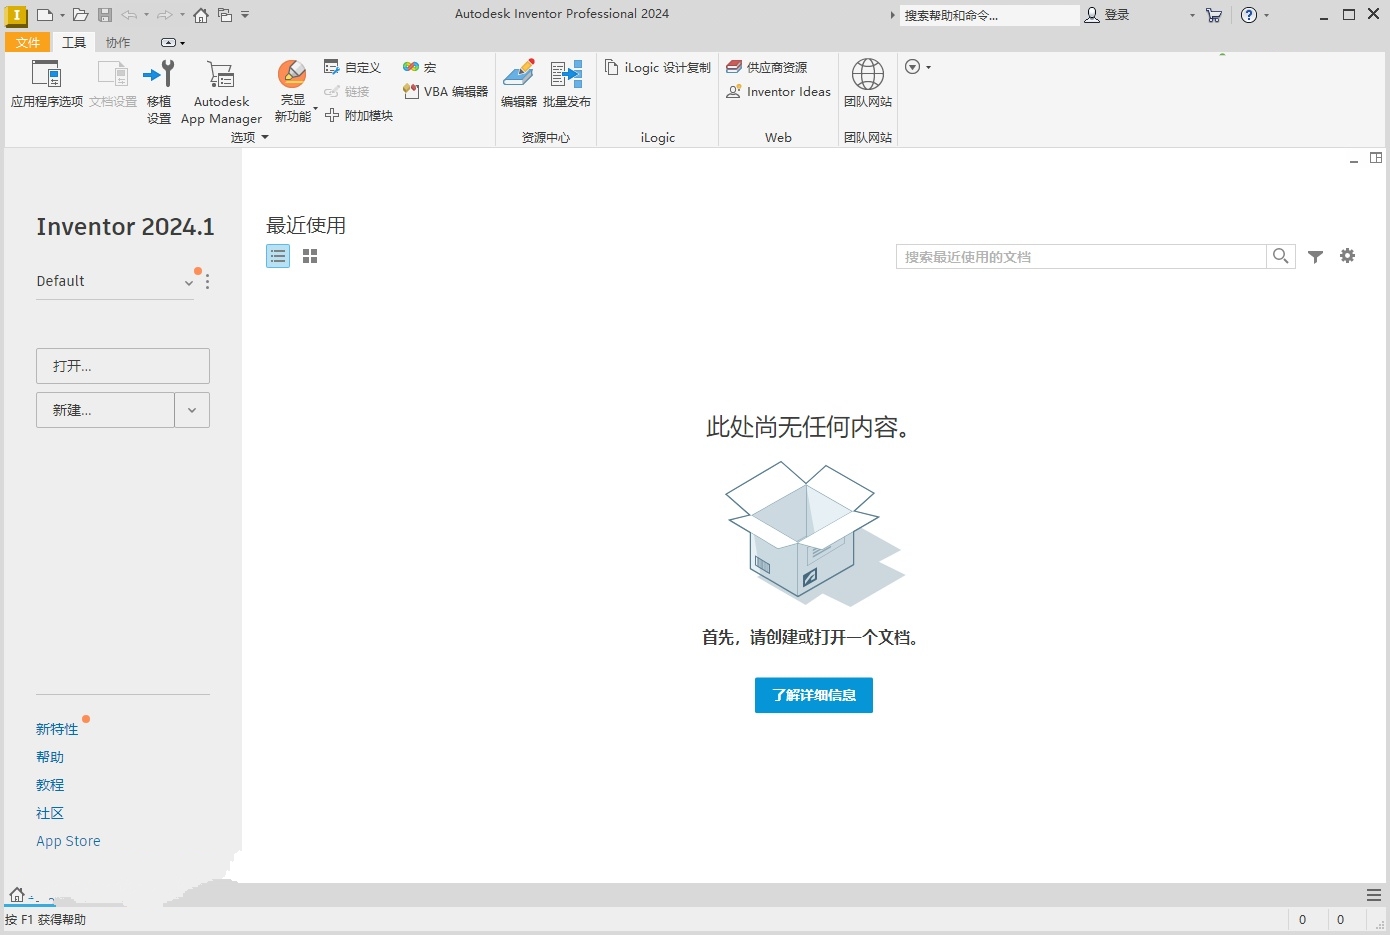Click the projects layout icon at top right of panel

tap(1376, 158)
